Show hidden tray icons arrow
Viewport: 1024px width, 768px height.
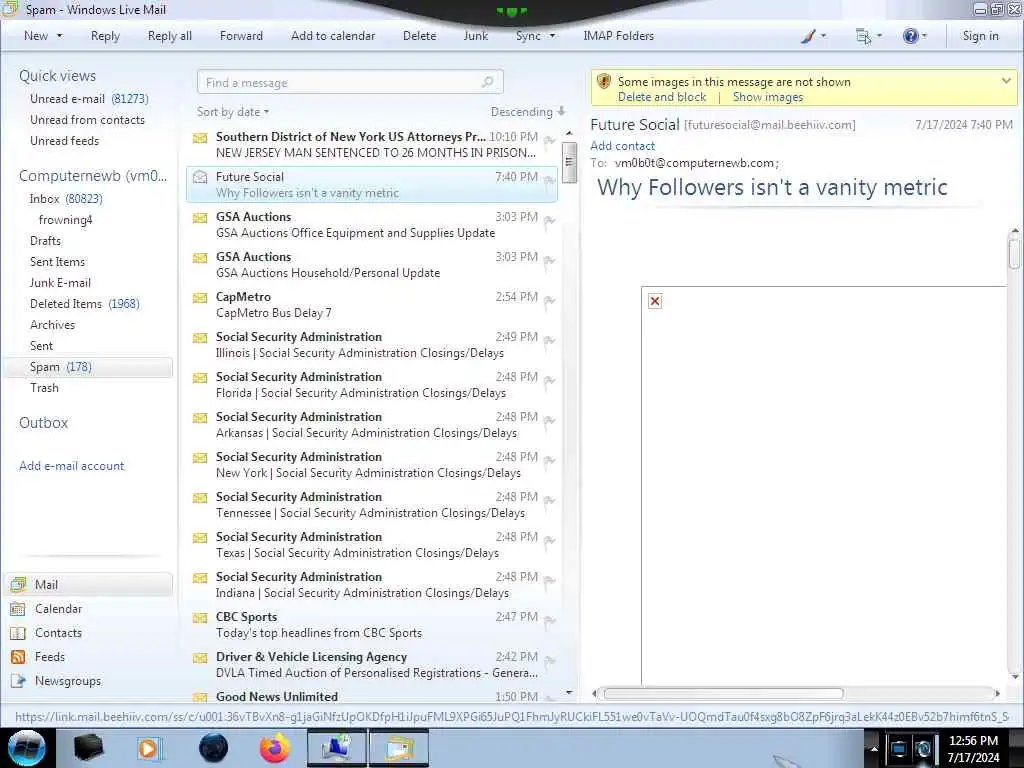[874, 748]
